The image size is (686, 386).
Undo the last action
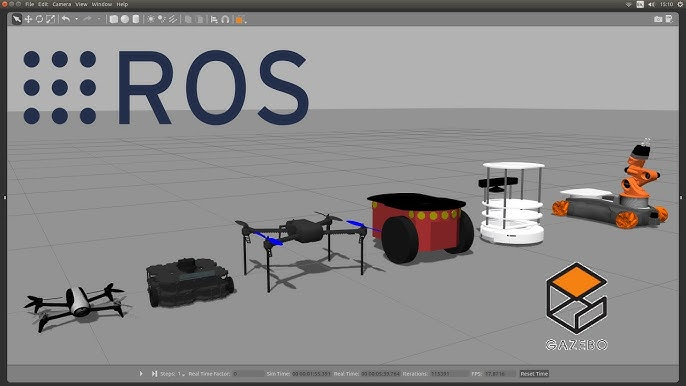pyautogui.click(x=66, y=19)
